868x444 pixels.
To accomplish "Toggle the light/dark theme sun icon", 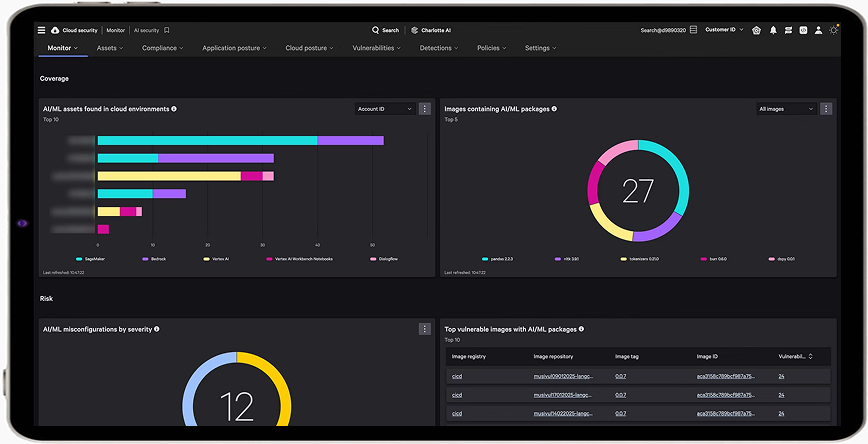I will coord(834,30).
